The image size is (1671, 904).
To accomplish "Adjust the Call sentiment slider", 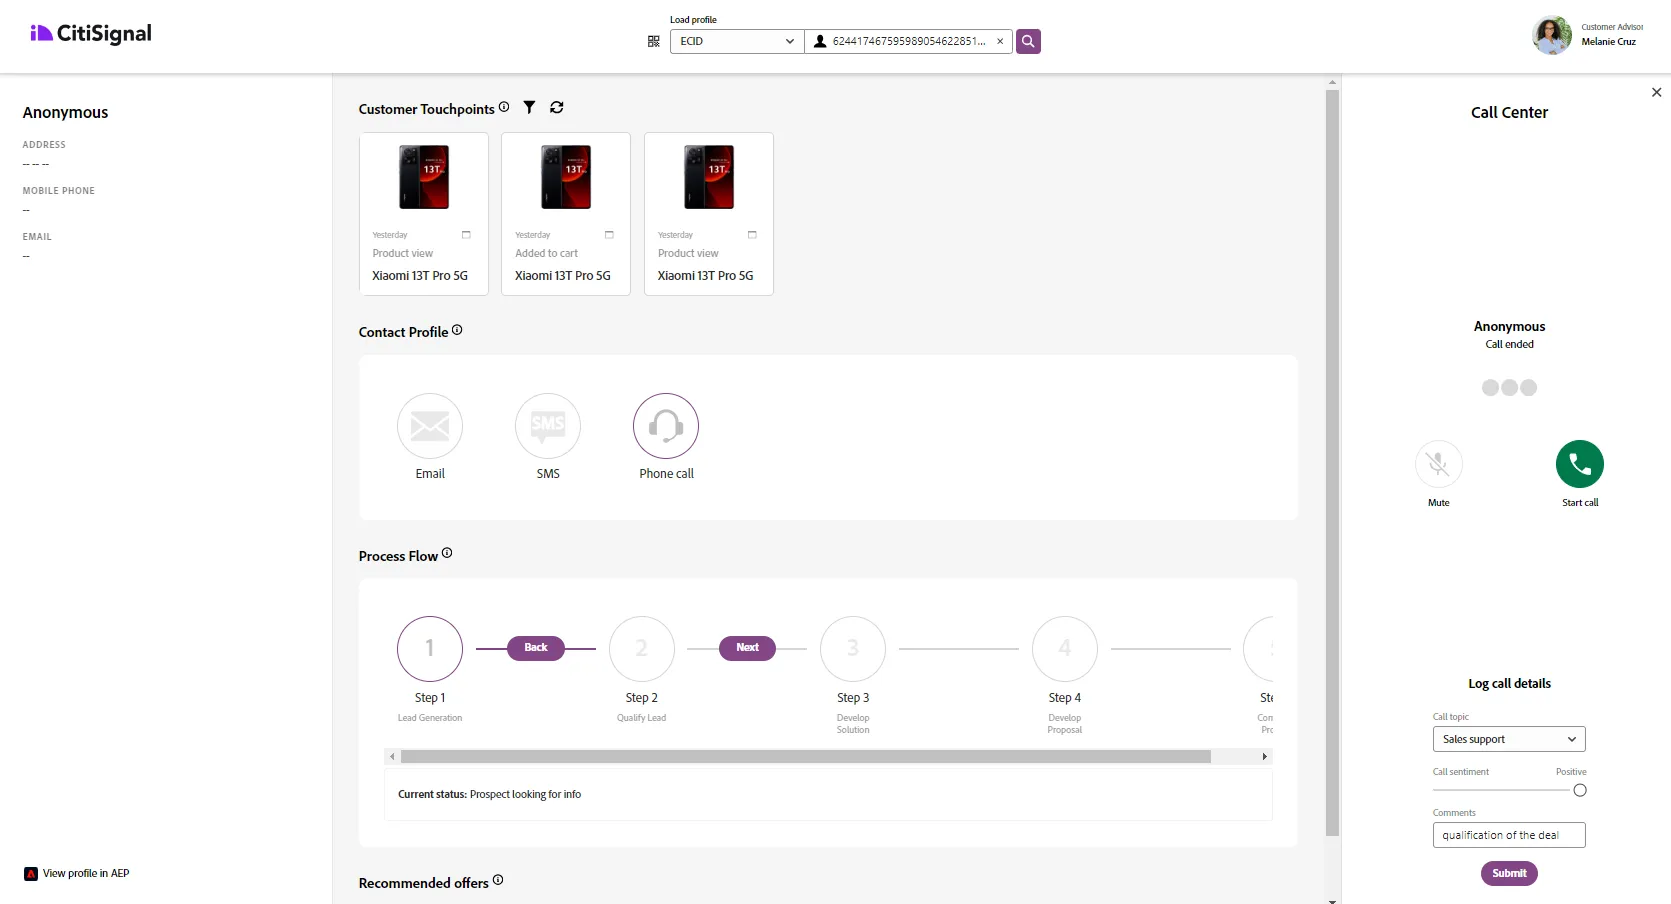I will coord(1580,790).
